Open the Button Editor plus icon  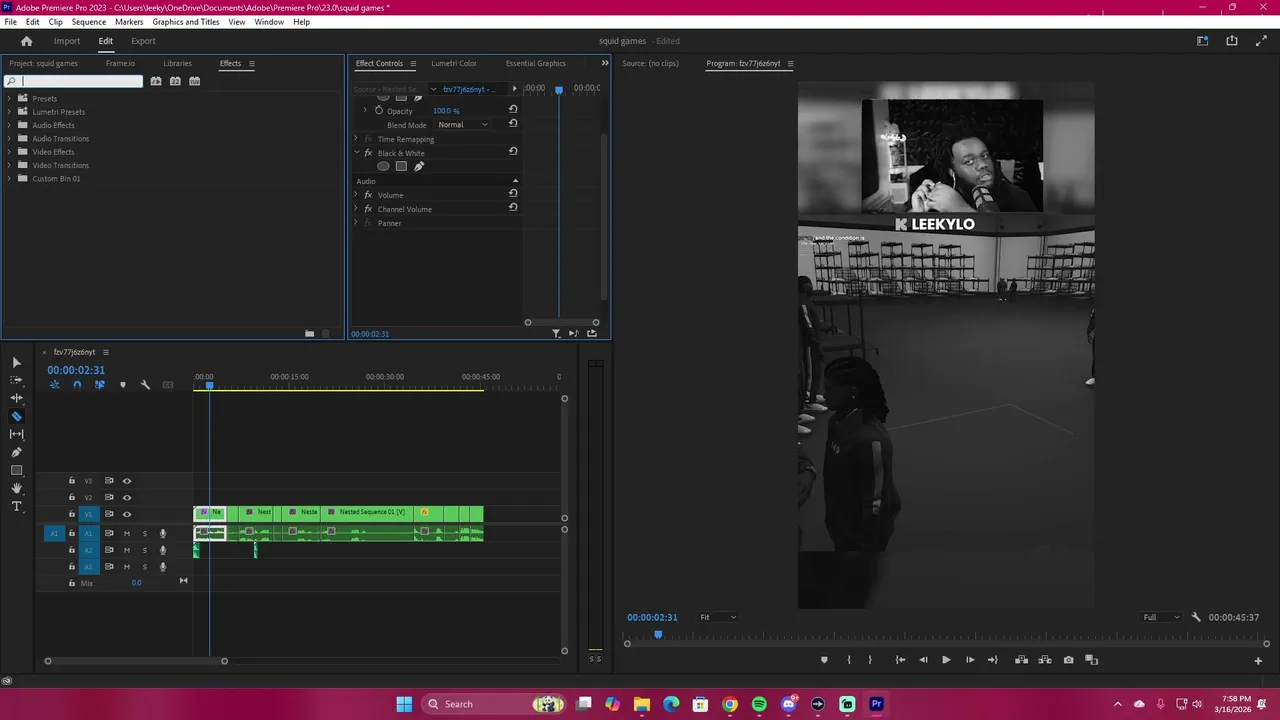point(1258,660)
